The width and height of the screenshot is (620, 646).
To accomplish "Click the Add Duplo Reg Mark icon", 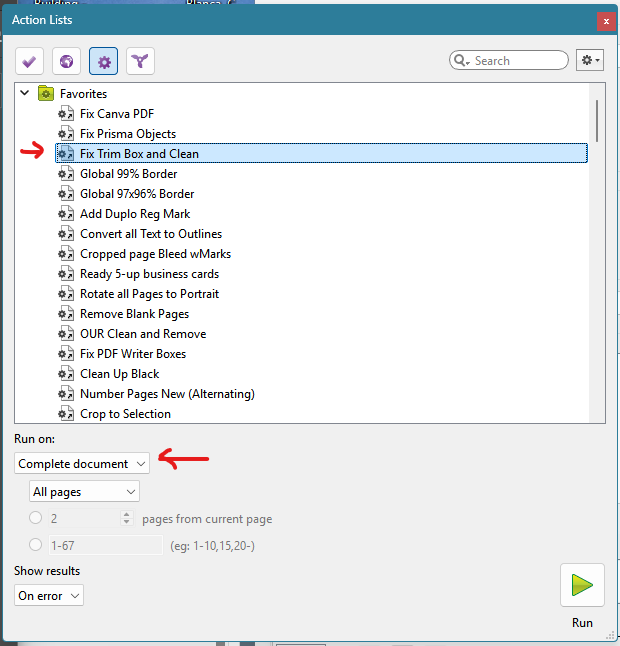I will (x=66, y=213).
